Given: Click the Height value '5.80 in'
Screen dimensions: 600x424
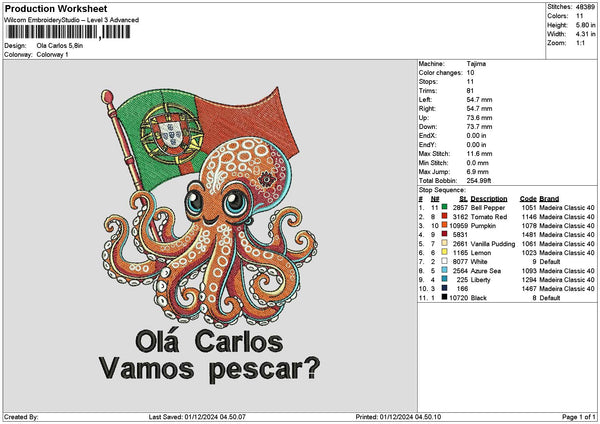Looking at the screenshot, I should pyautogui.click(x=586, y=25).
